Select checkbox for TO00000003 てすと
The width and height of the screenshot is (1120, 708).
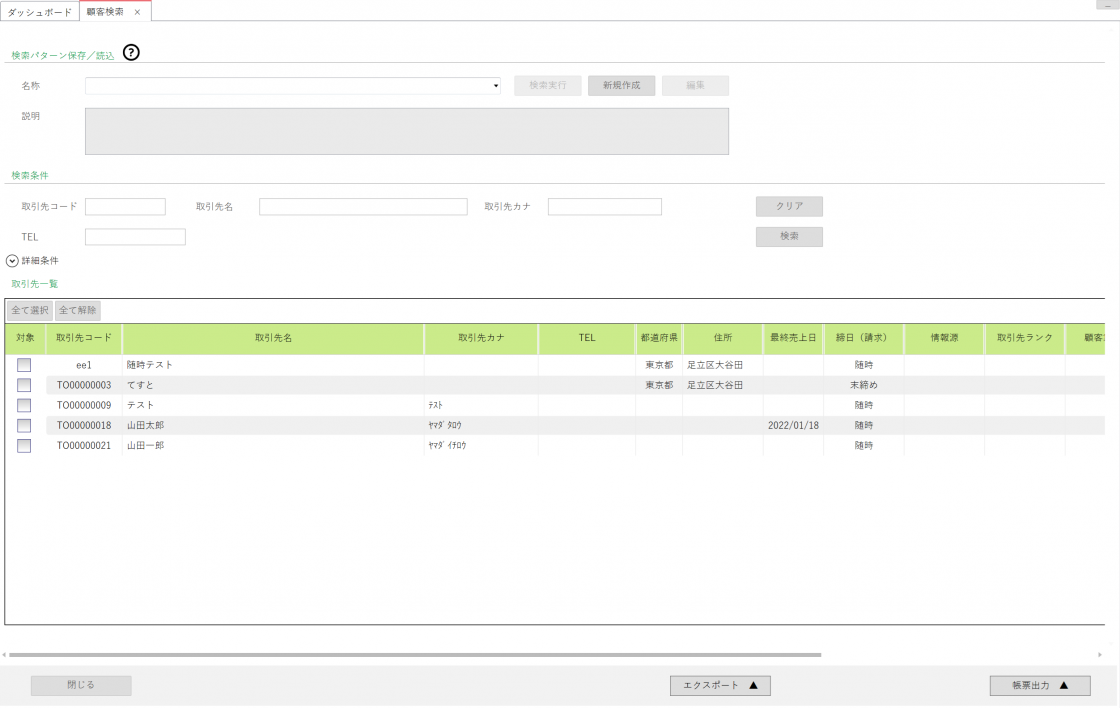[24, 385]
